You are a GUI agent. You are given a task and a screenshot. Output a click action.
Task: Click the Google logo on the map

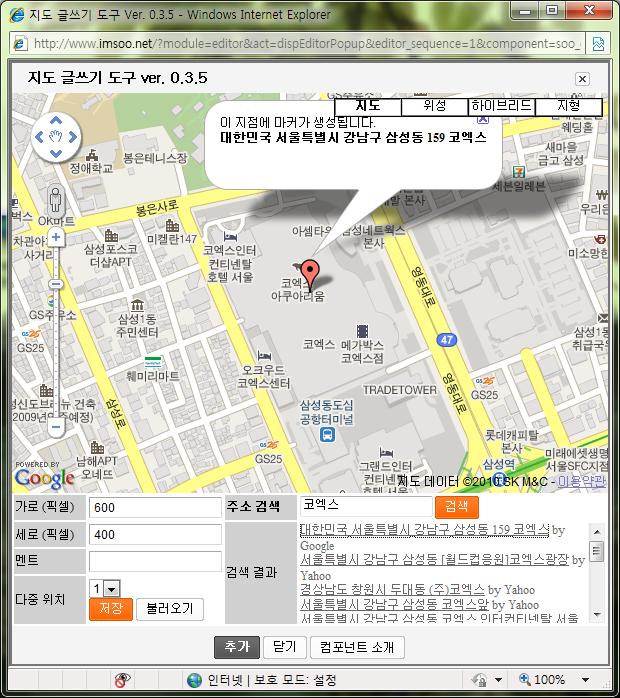(x=45, y=479)
